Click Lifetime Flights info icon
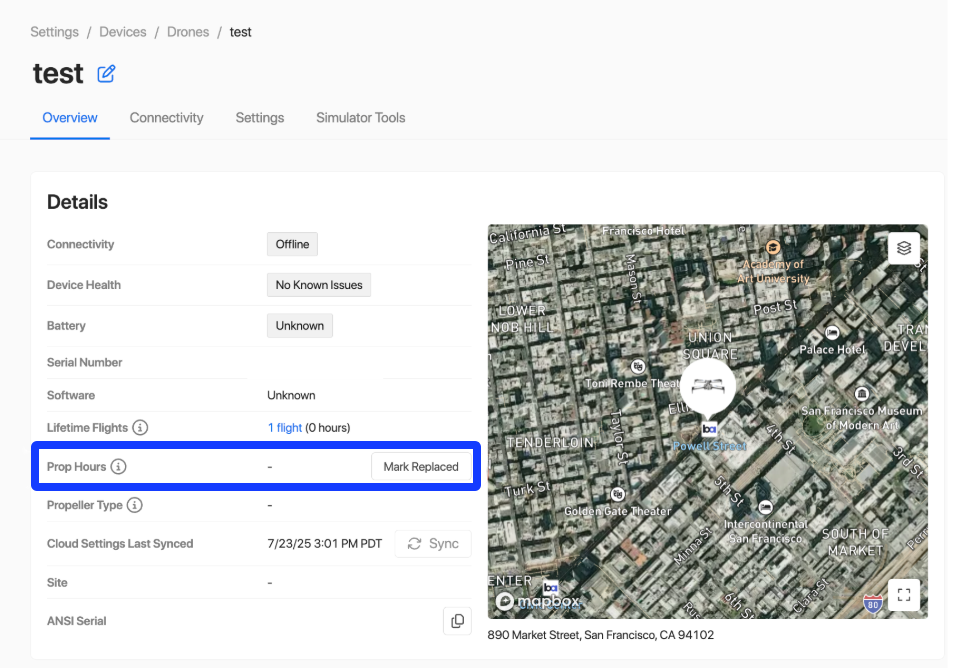The height and width of the screenshot is (668, 953). tap(141, 428)
